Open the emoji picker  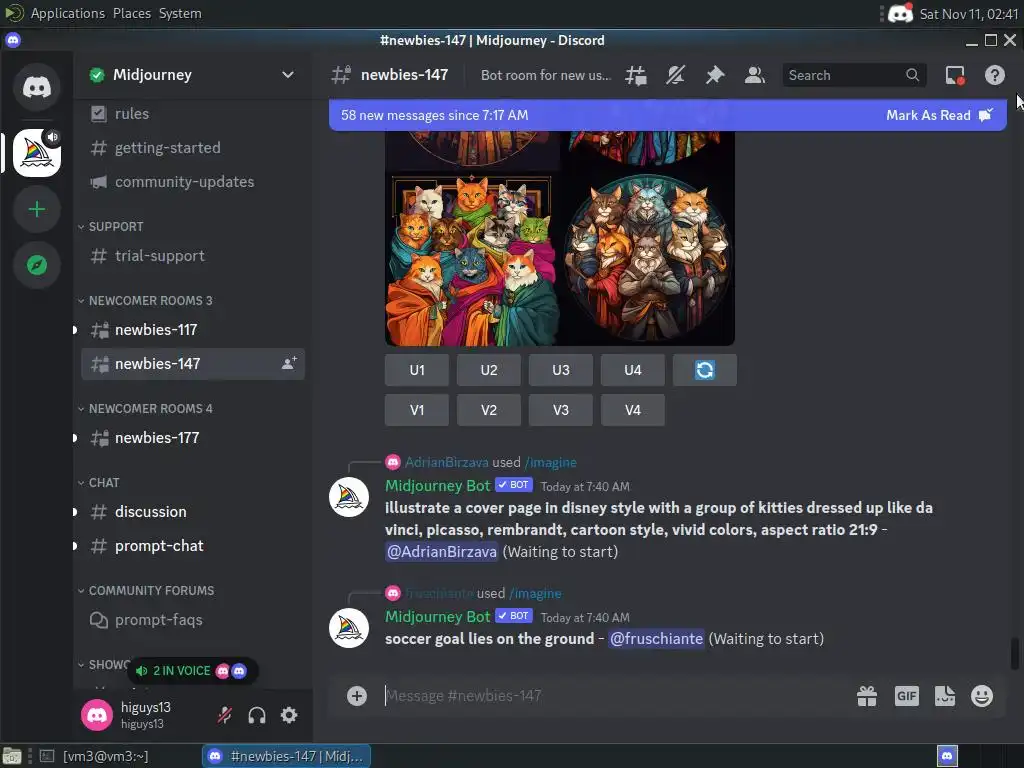tap(982, 696)
